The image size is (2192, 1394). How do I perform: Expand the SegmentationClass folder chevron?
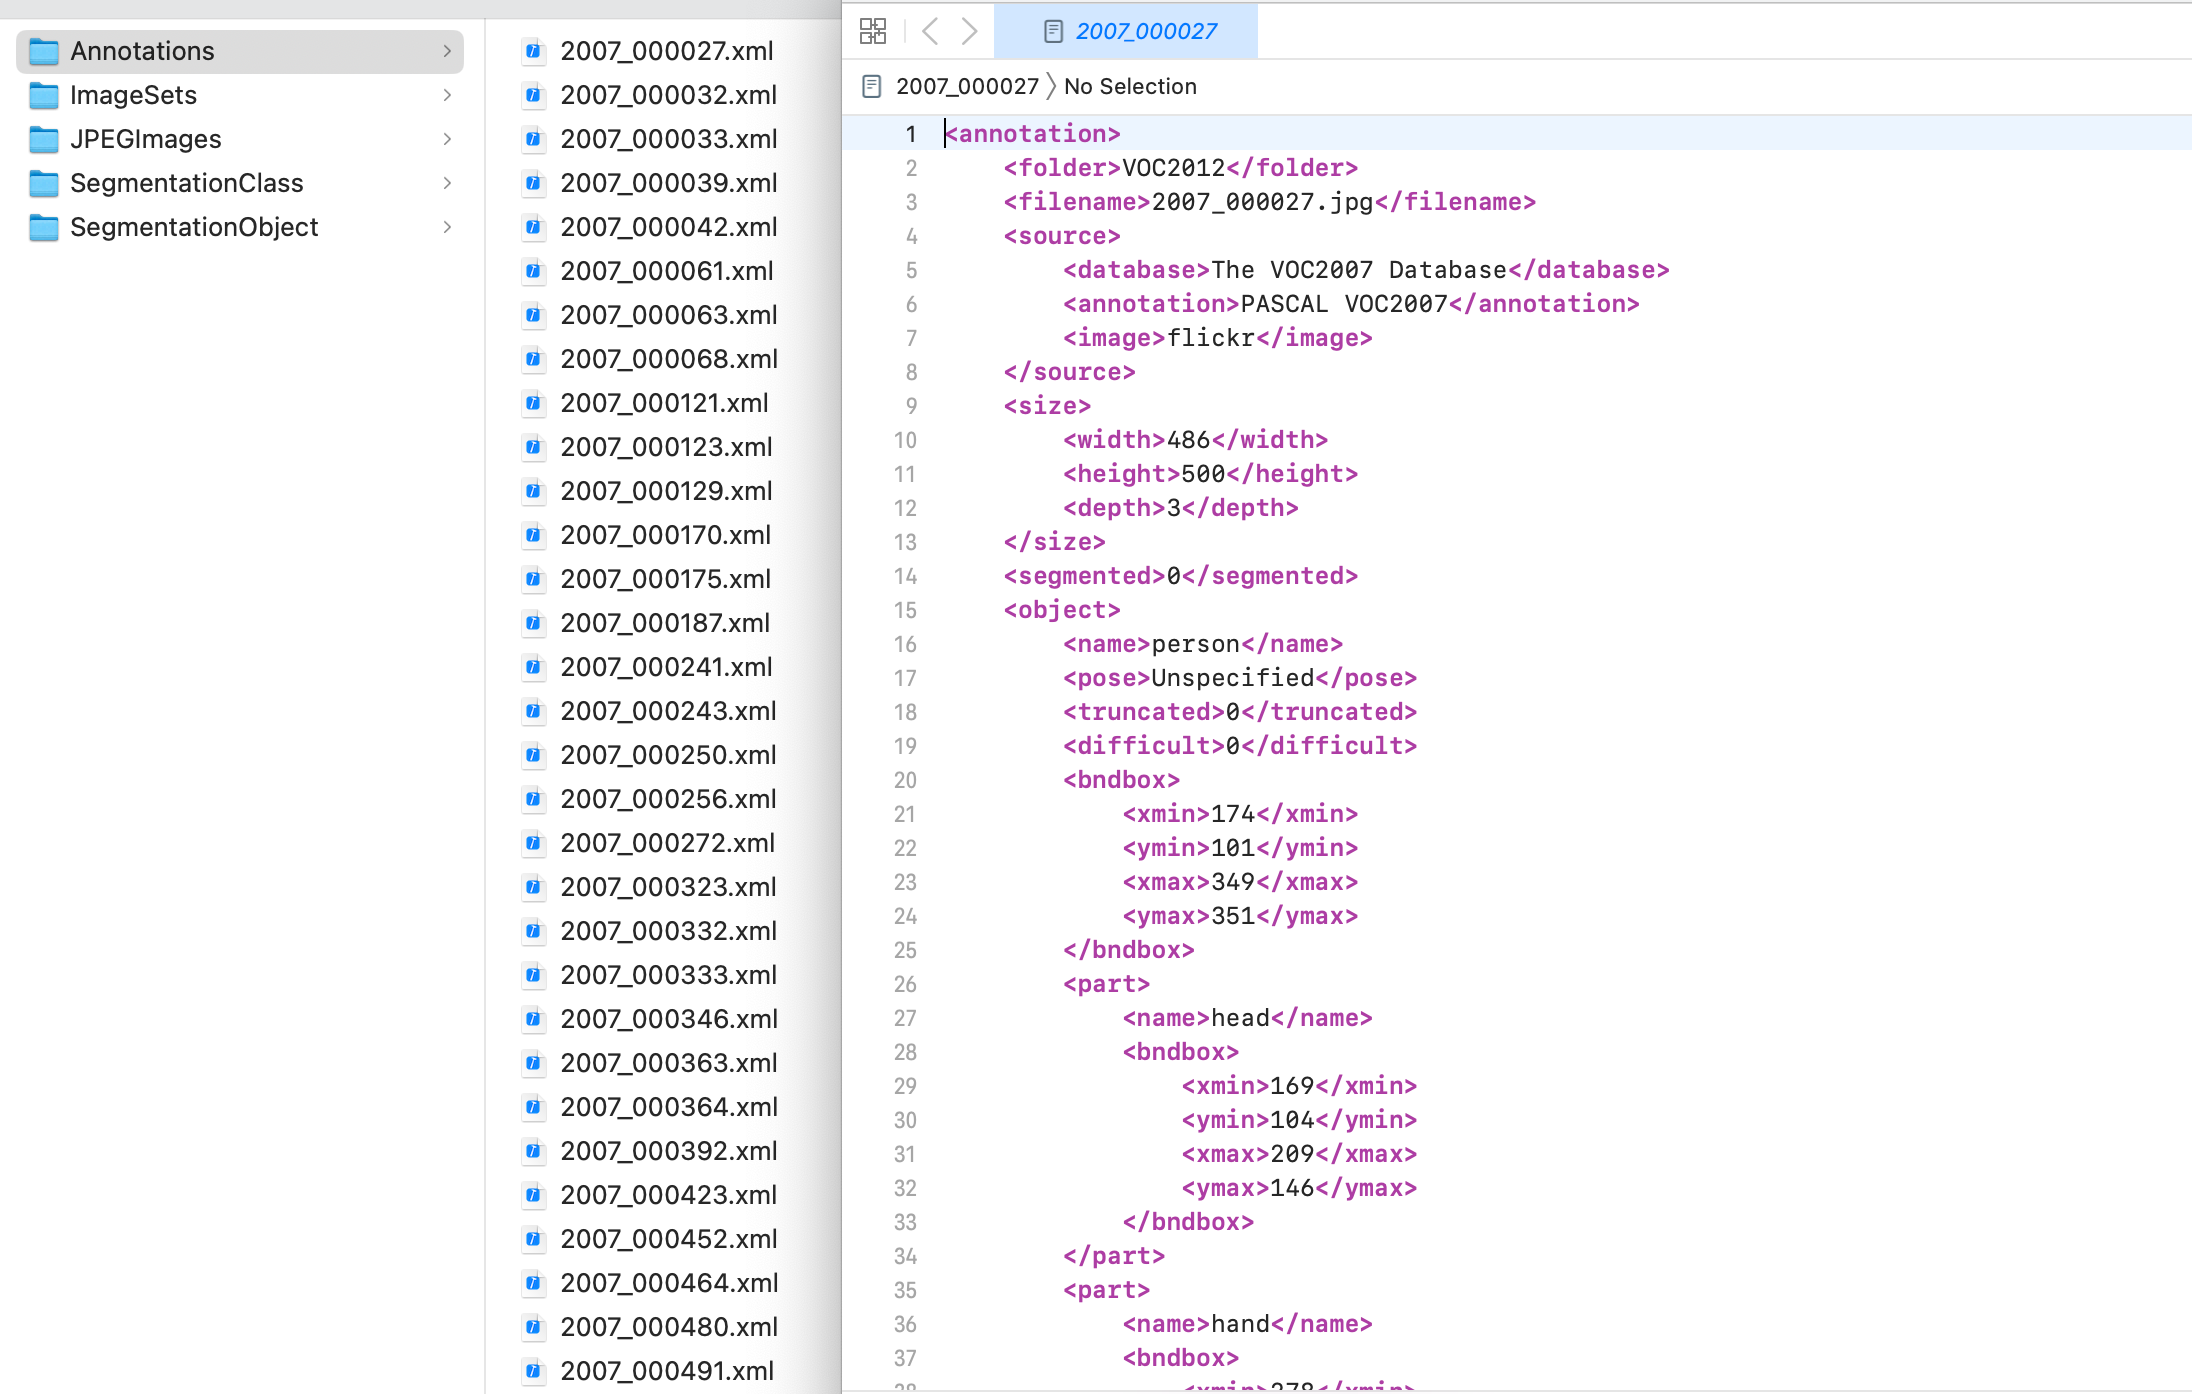(447, 183)
